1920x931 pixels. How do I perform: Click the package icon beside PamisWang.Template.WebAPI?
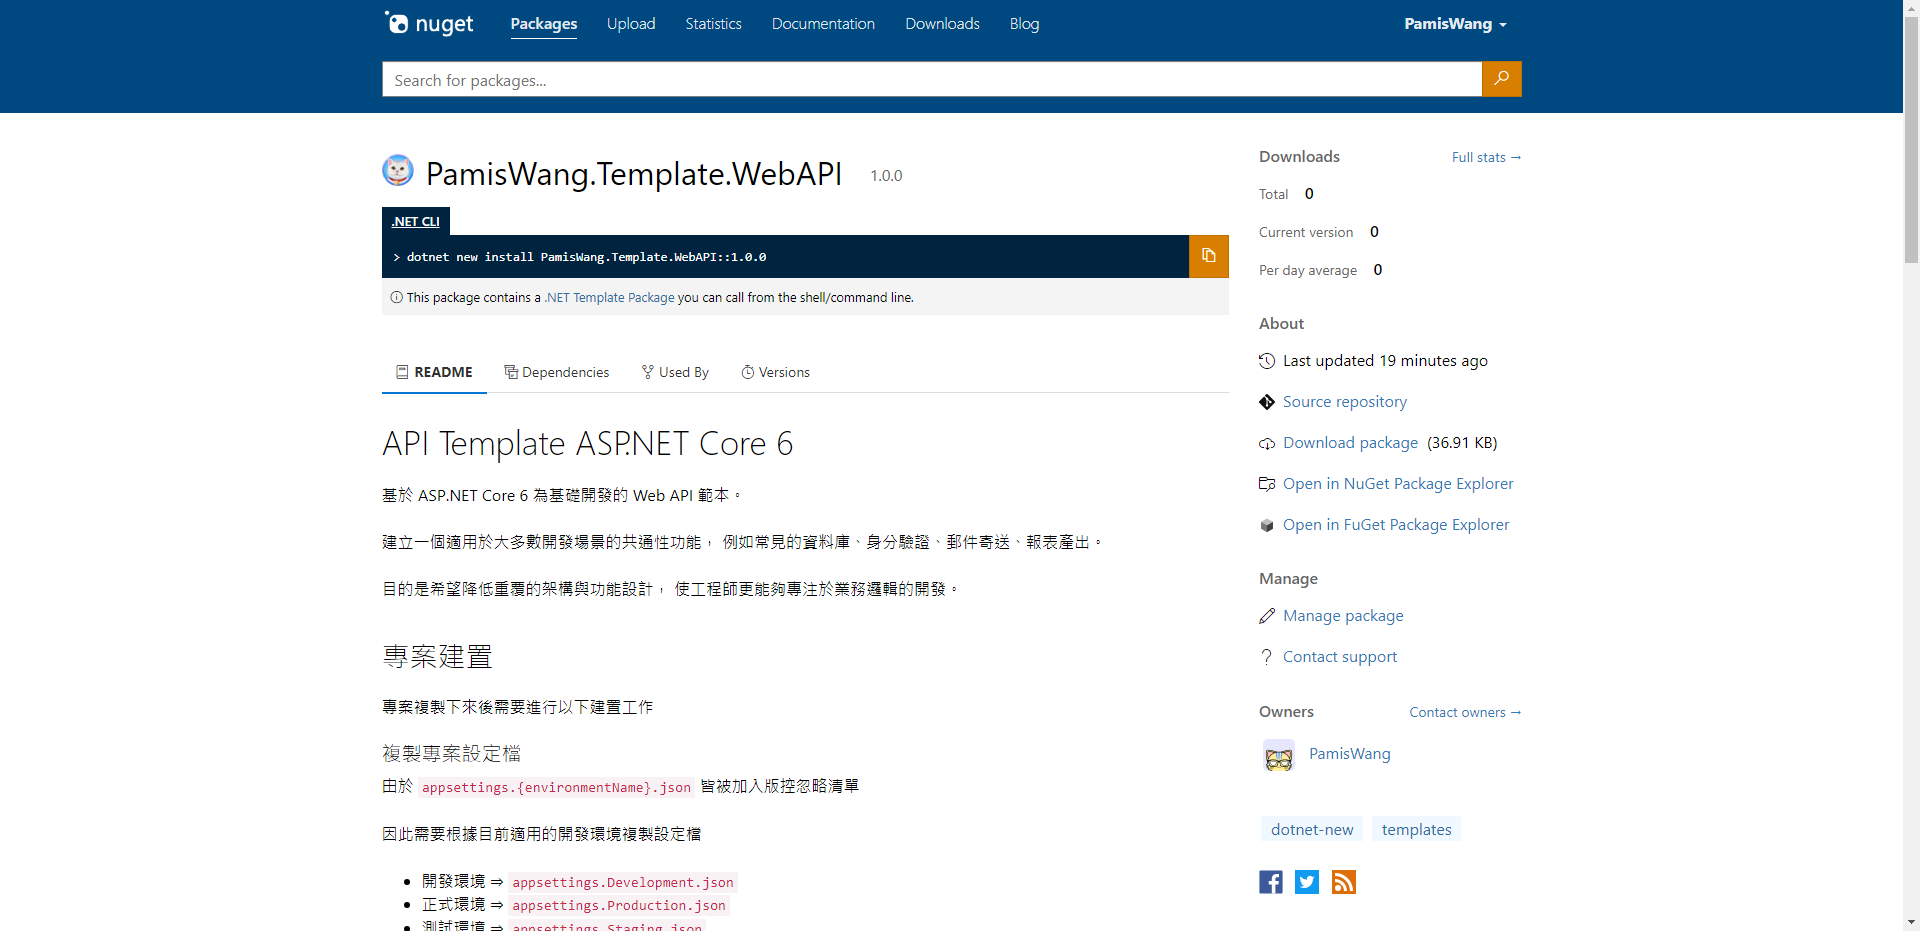(x=398, y=171)
